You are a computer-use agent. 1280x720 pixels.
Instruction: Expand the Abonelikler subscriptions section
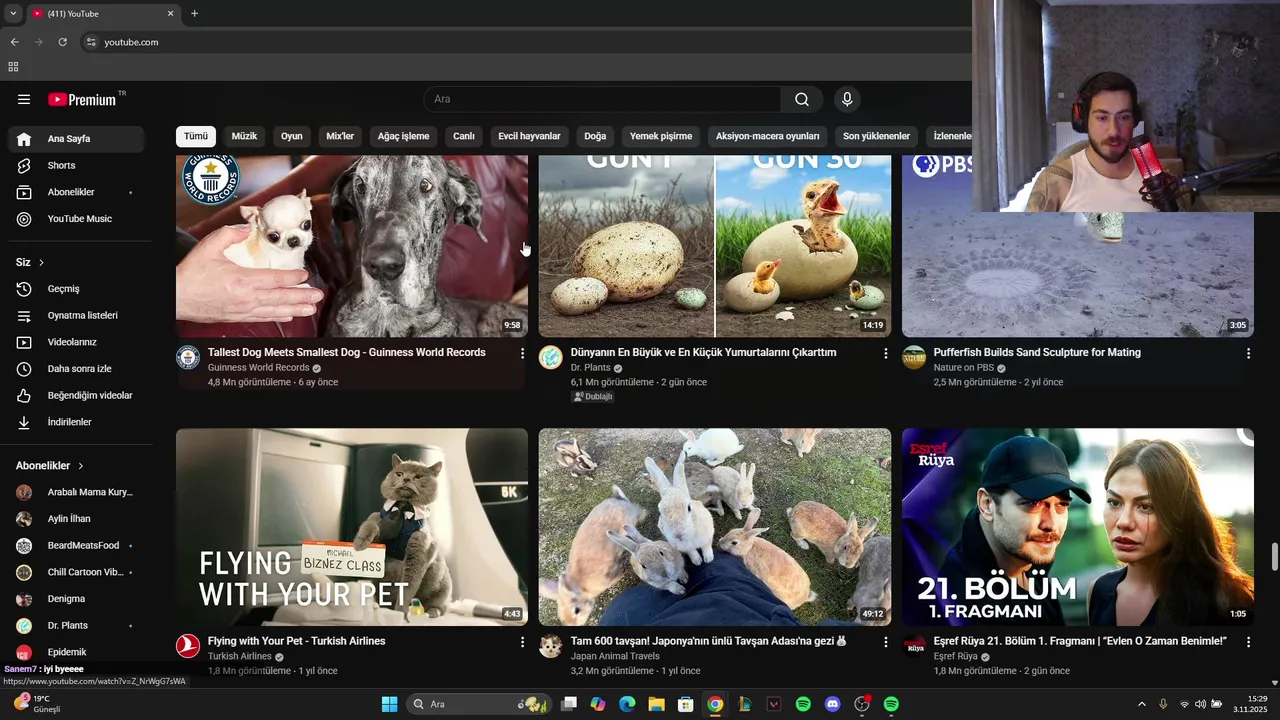click(x=50, y=466)
